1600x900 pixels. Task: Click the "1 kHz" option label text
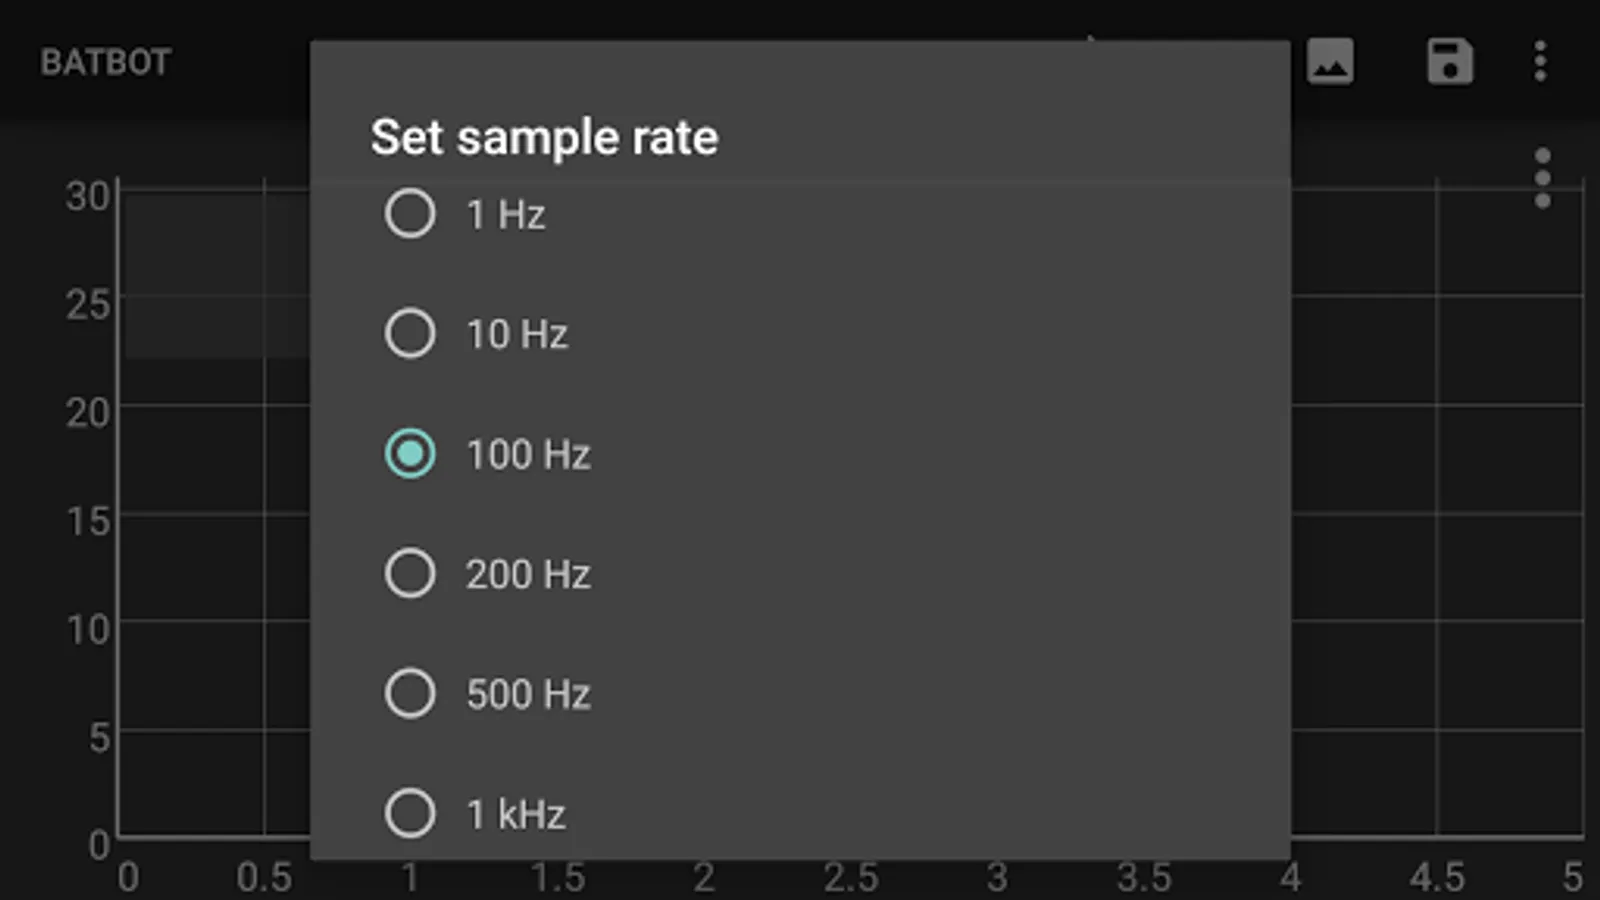click(516, 814)
